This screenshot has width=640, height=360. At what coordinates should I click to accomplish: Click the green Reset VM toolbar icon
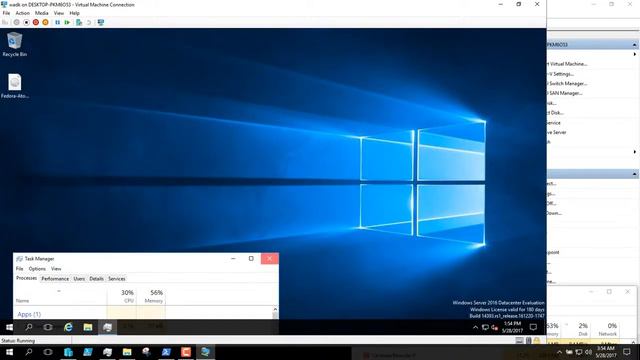coord(67,22)
